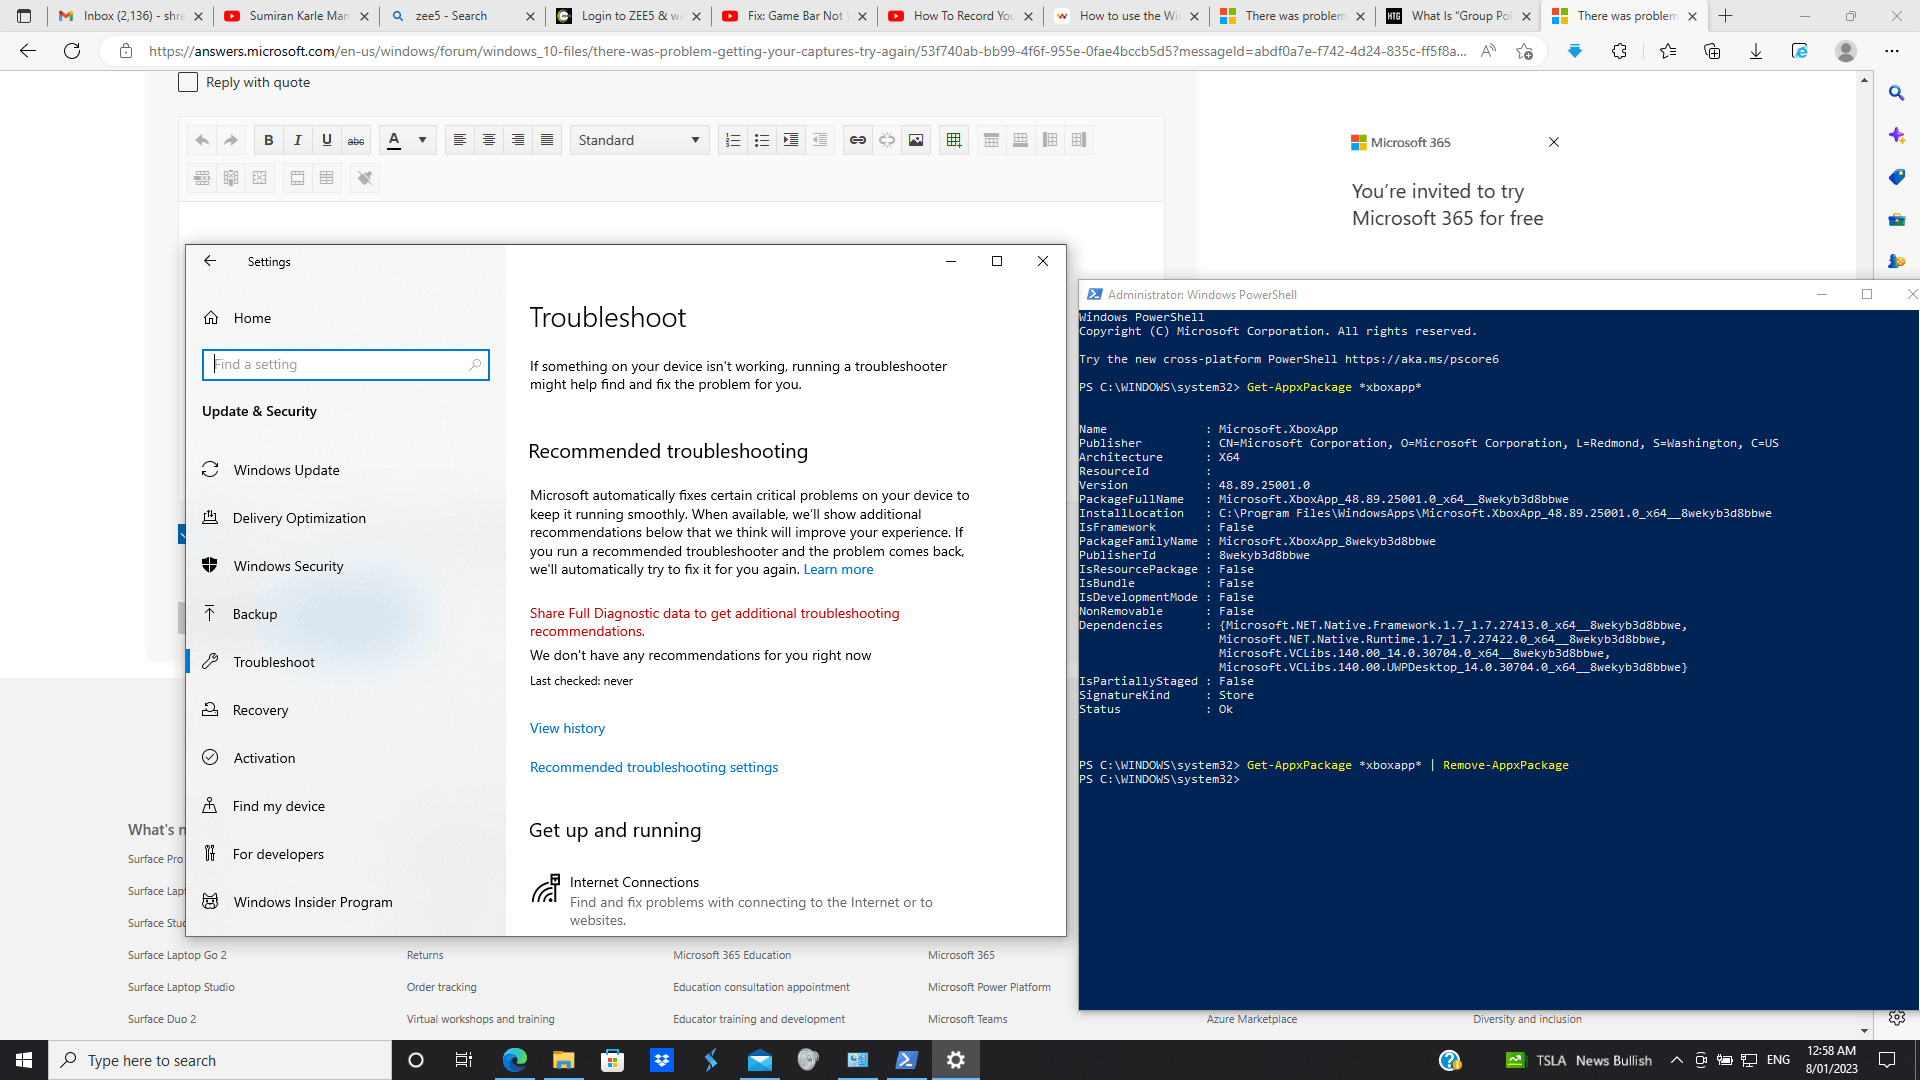Toggle bold formatting in reply editor
Screen dimensions: 1920x1080
point(268,140)
